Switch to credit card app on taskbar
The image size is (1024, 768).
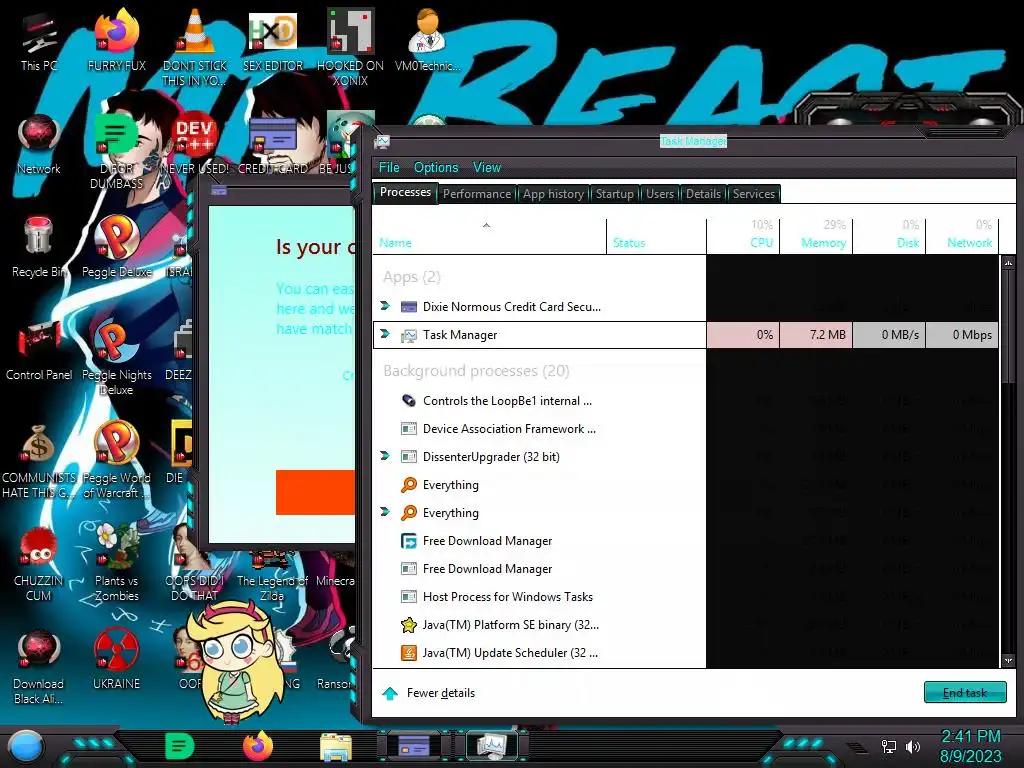tap(414, 746)
